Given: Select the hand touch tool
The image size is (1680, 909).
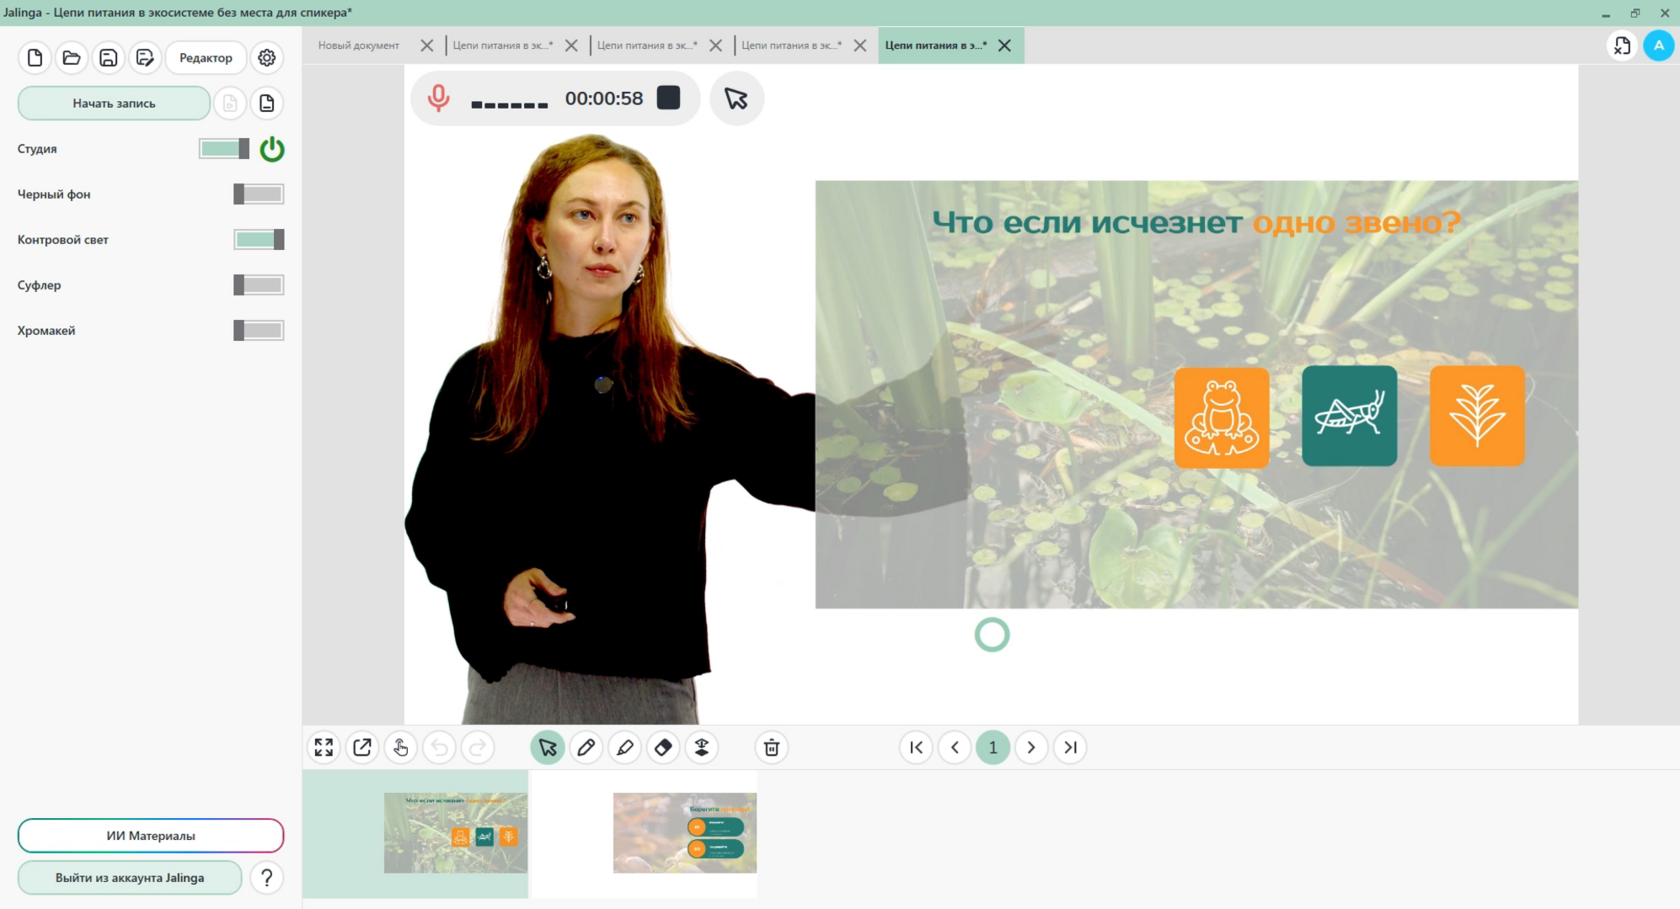Looking at the screenshot, I should 401,747.
